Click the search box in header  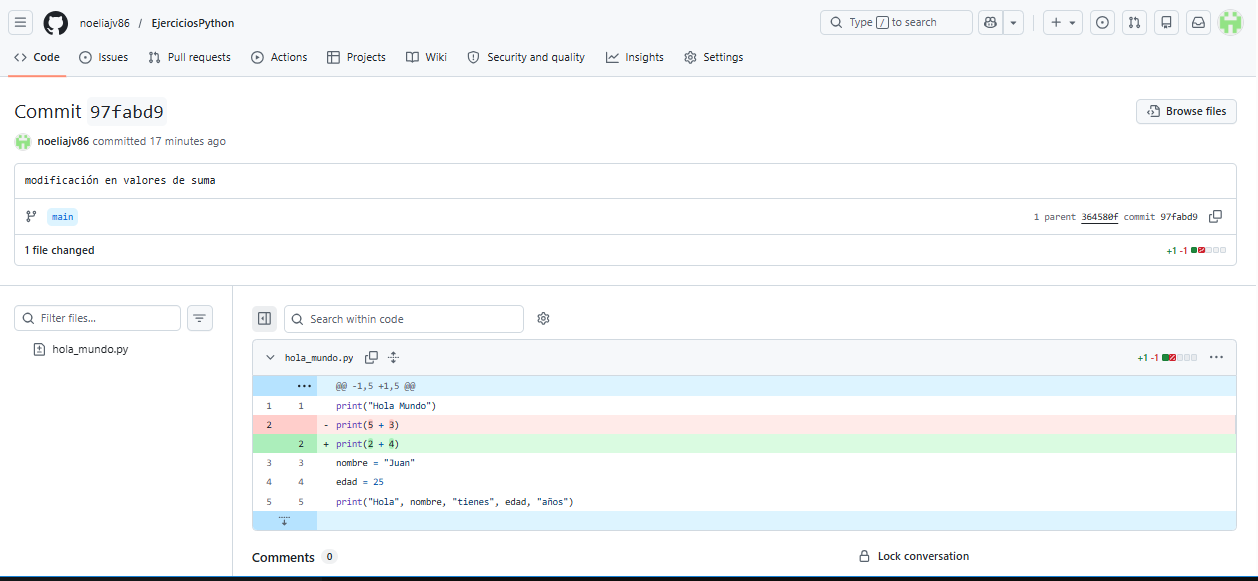pos(896,22)
